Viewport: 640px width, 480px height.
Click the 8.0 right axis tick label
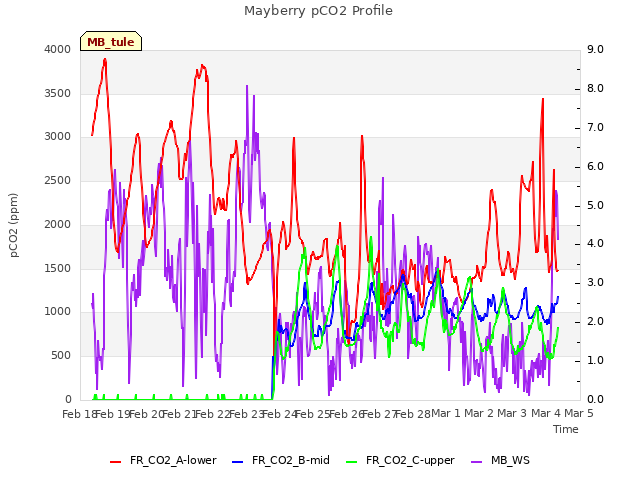point(595,89)
